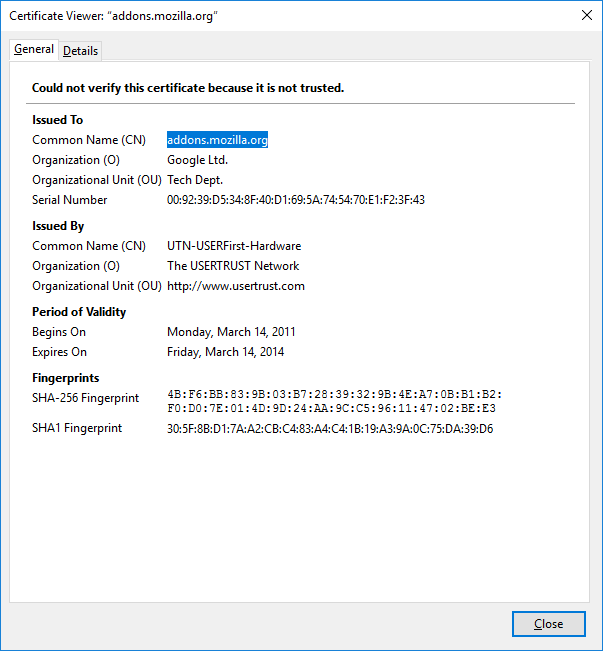
Task: Select the SHA1 fingerprint value 30:5F:8B
Action: click(330, 428)
